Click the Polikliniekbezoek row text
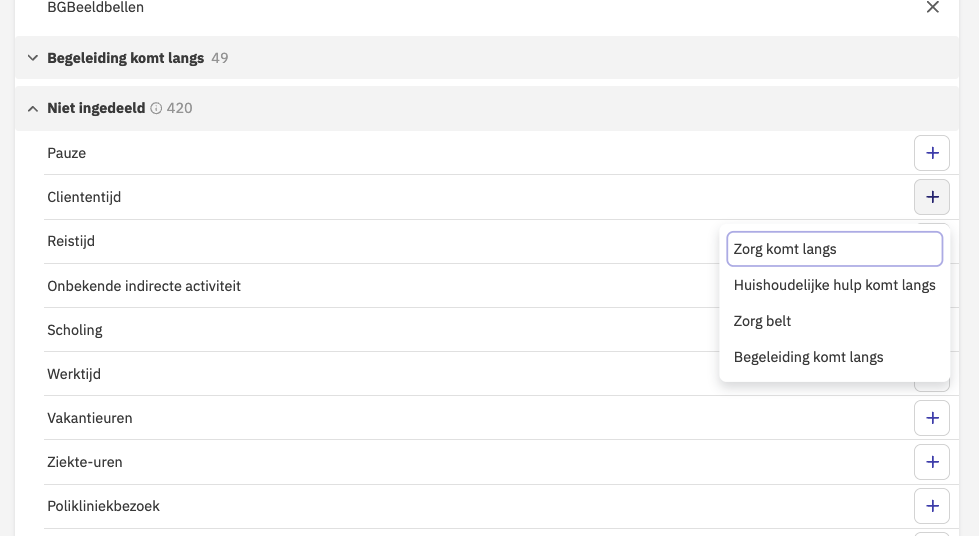Screen dimensions: 979x536 click(104, 506)
